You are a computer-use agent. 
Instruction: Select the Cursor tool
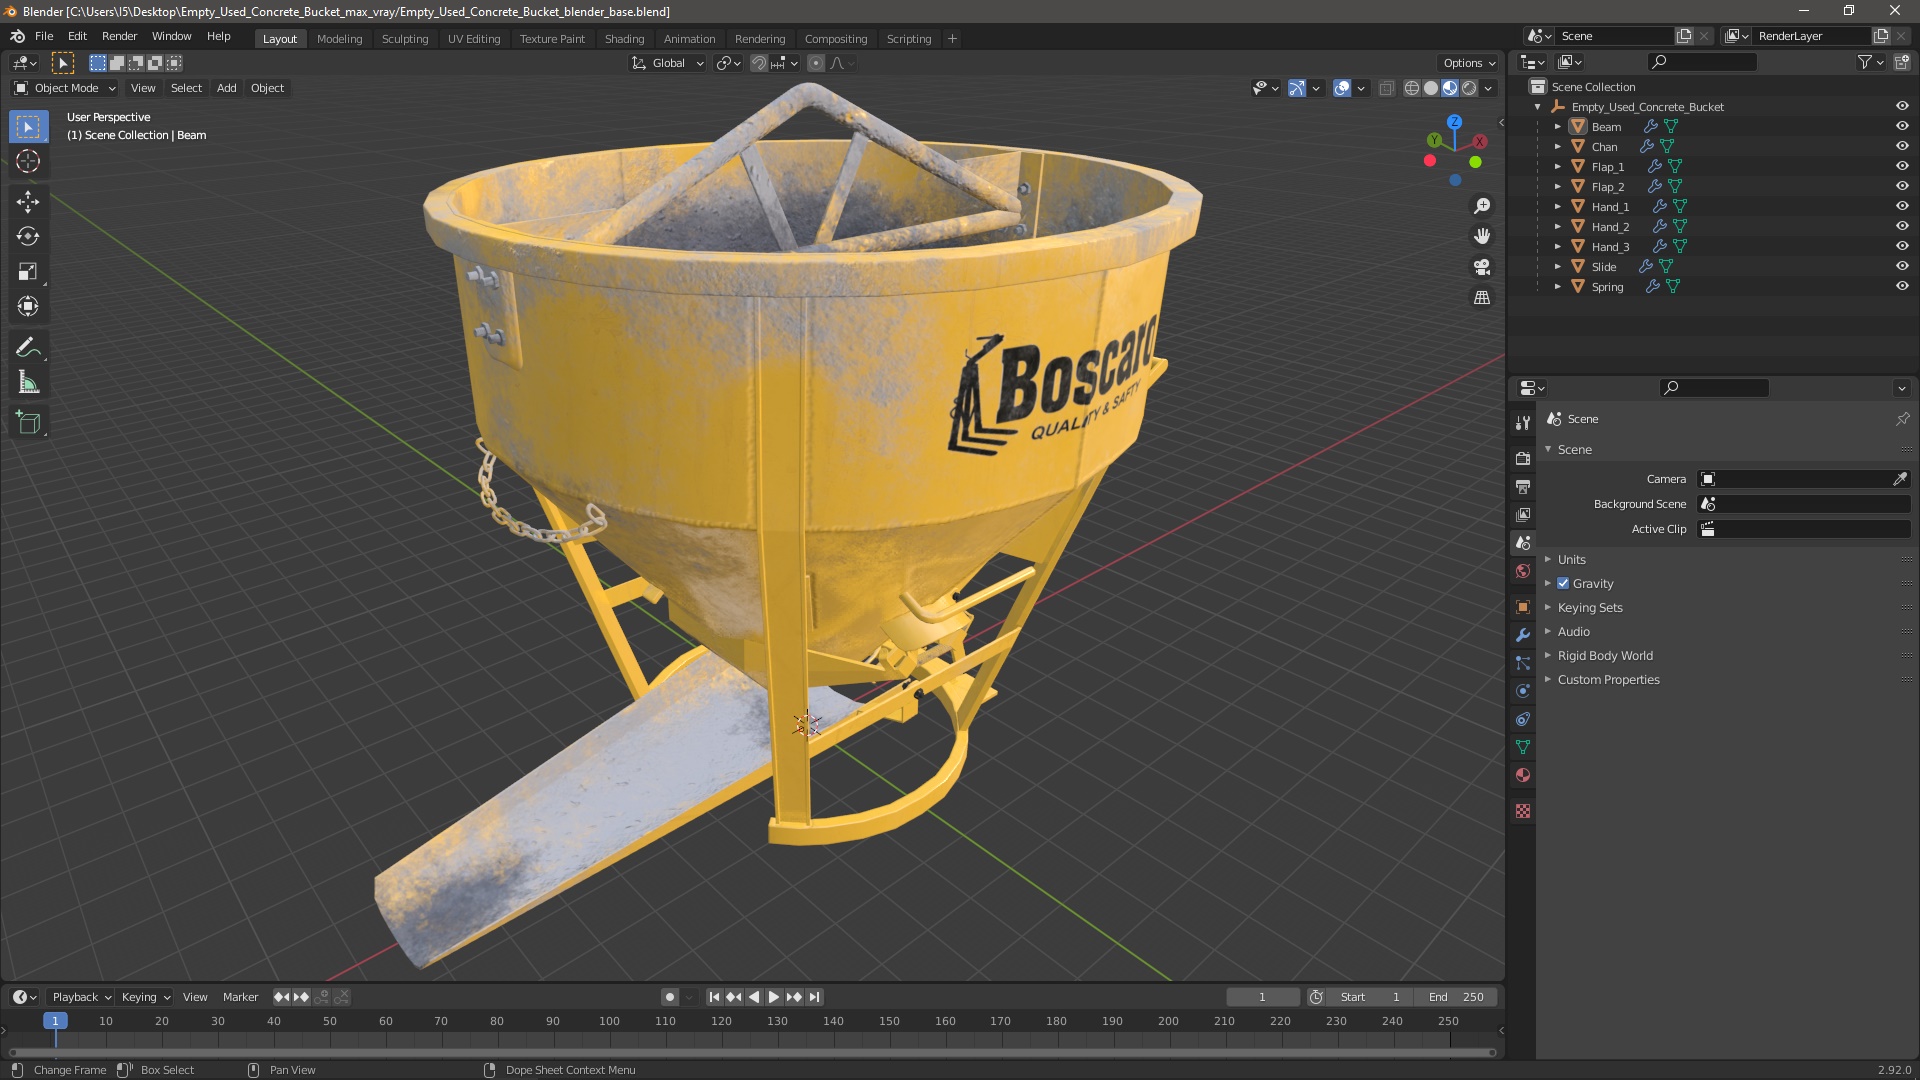[28, 161]
